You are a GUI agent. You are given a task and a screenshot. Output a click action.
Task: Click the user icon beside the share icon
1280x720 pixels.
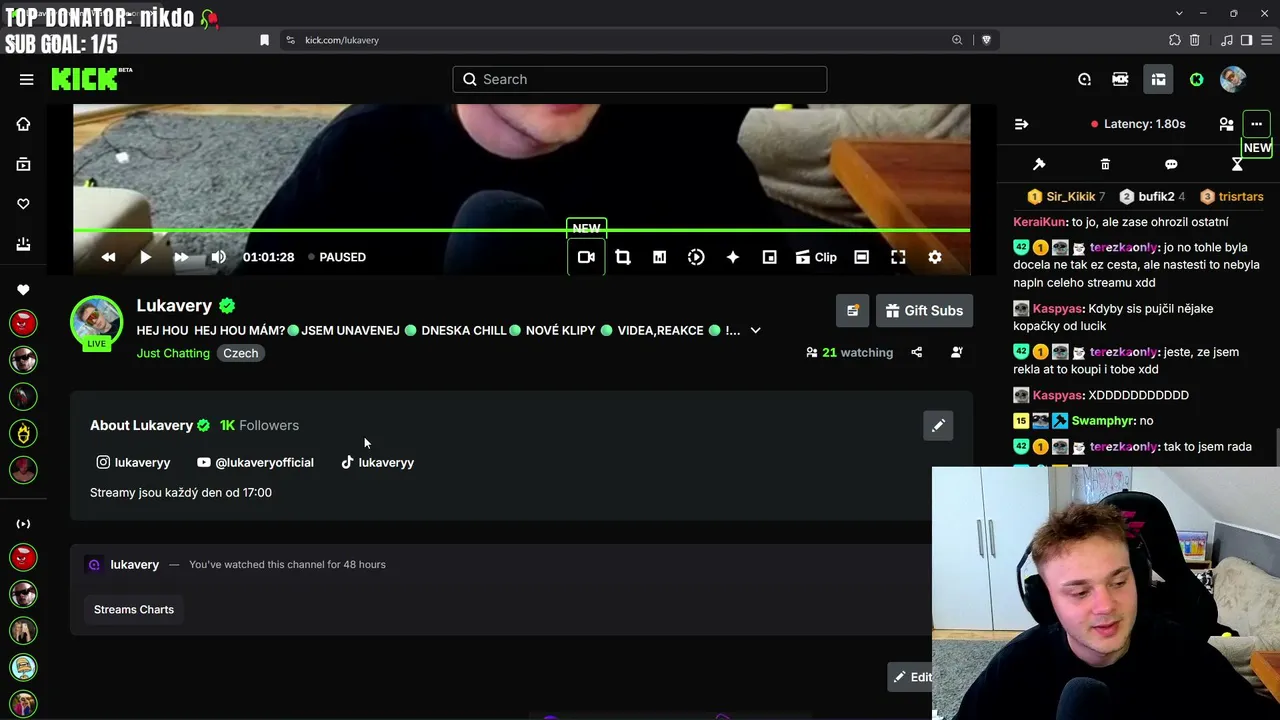(x=957, y=352)
